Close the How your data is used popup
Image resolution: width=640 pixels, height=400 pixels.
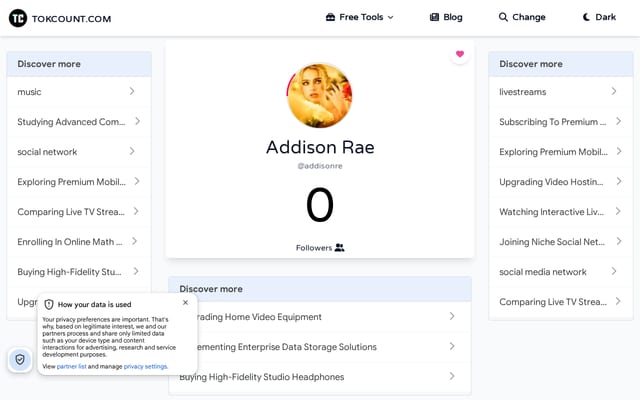pos(185,302)
